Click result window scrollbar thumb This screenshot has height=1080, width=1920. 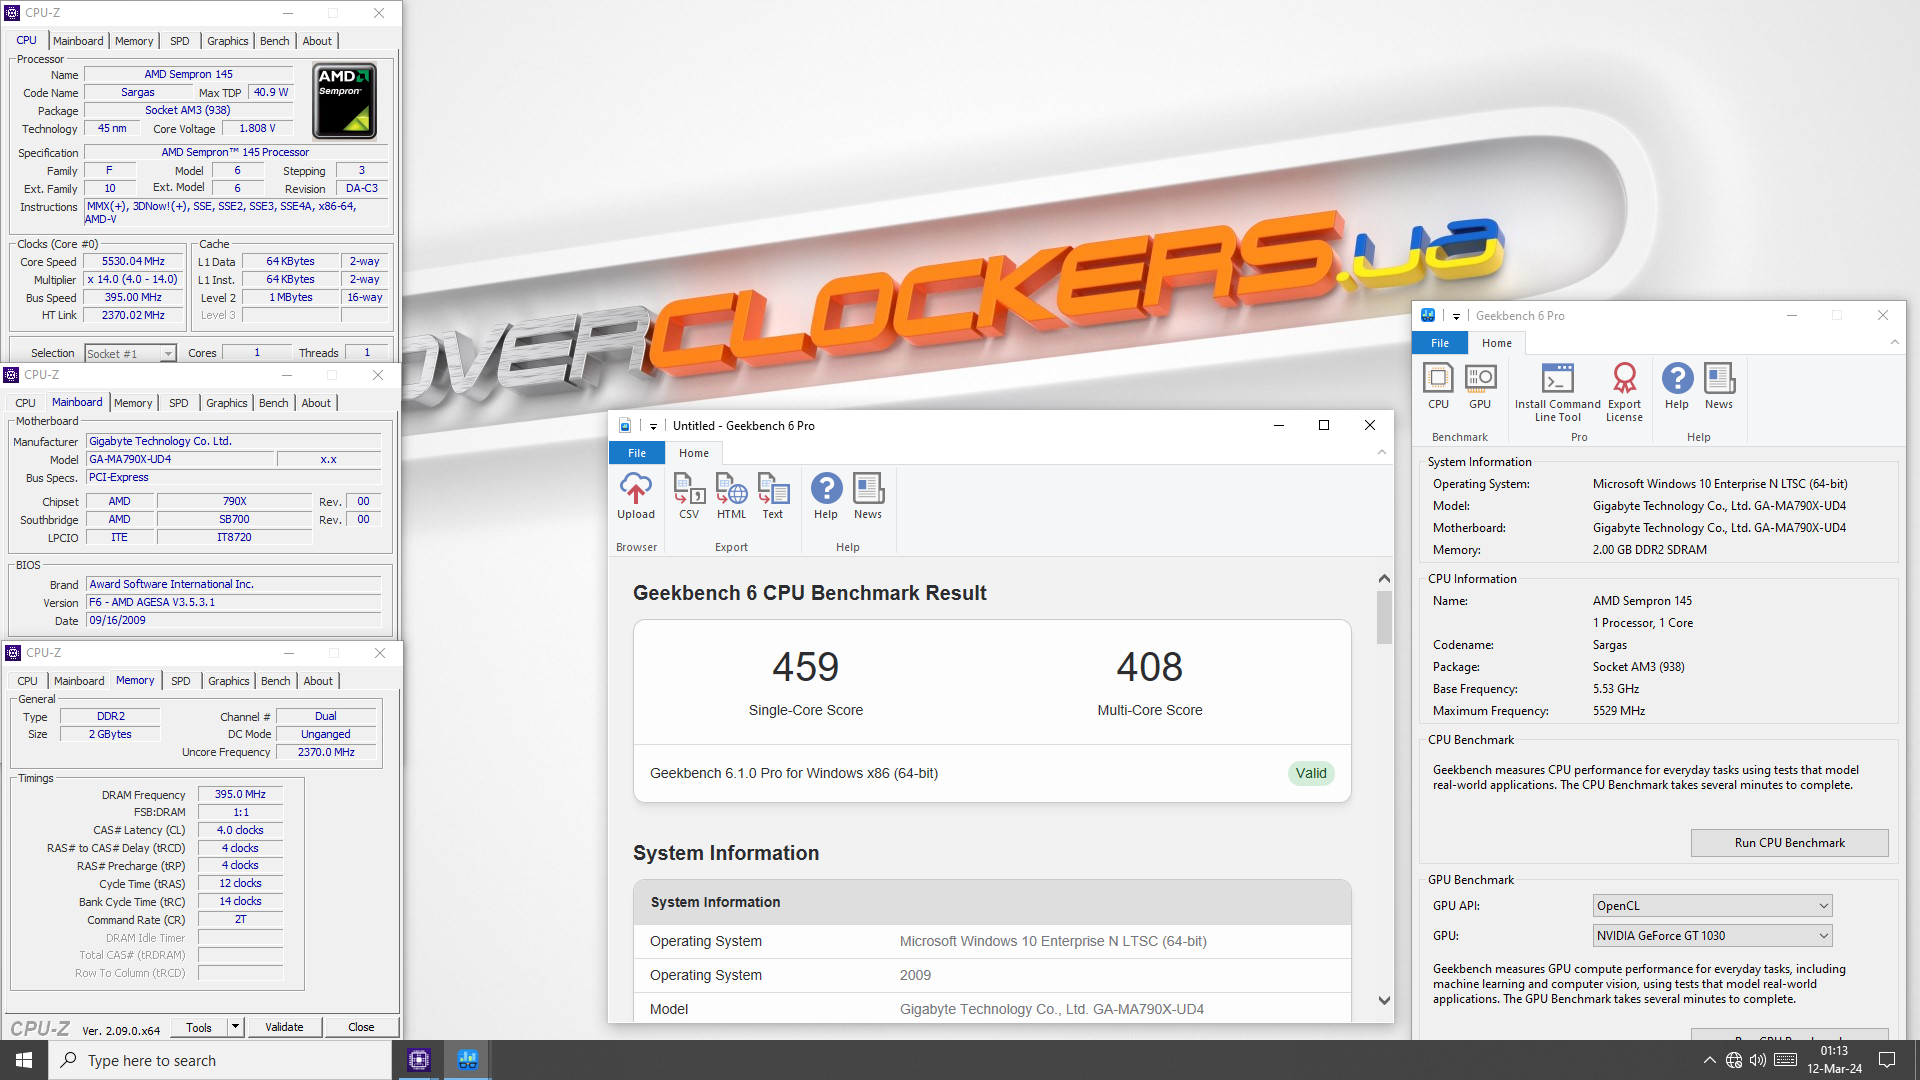click(1384, 617)
